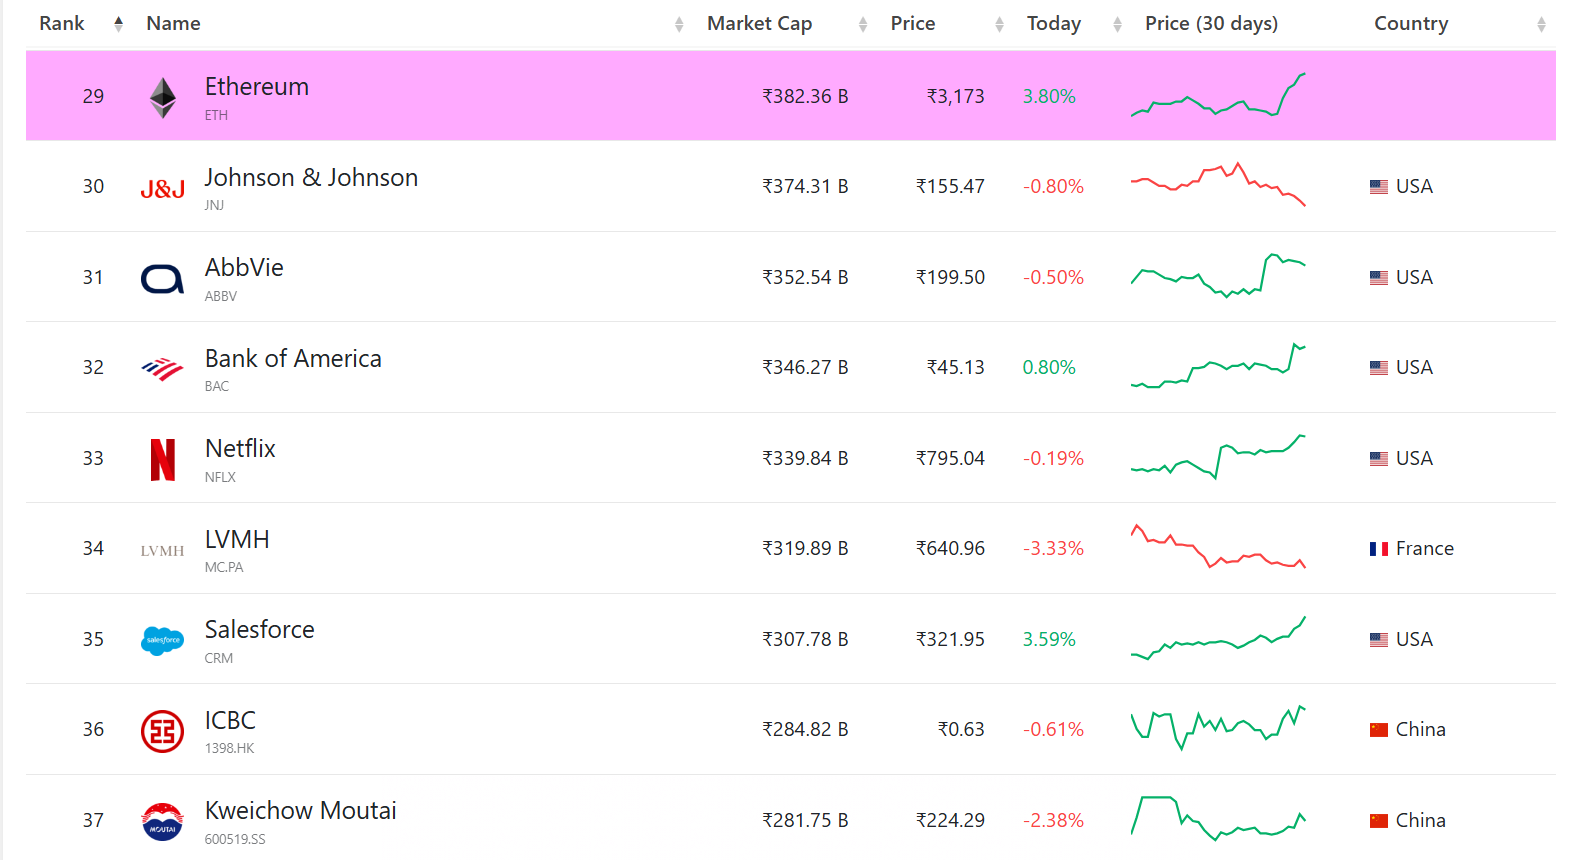The height and width of the screenshot is (860, 1576).
Task: Click the Ethereum diamond logo
Action: [162, 98]
